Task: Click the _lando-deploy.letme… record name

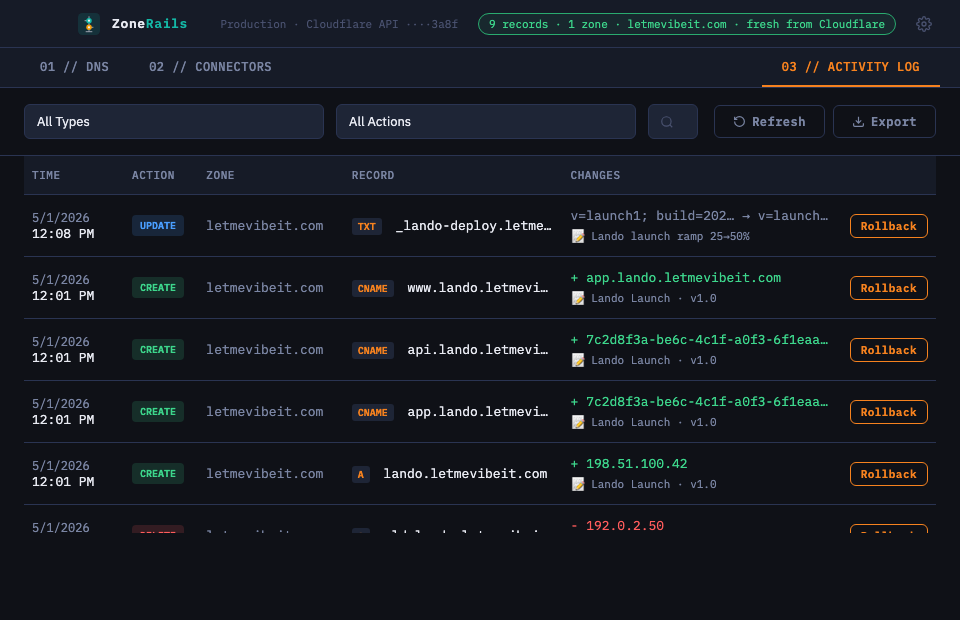Action: click(473, 226)
